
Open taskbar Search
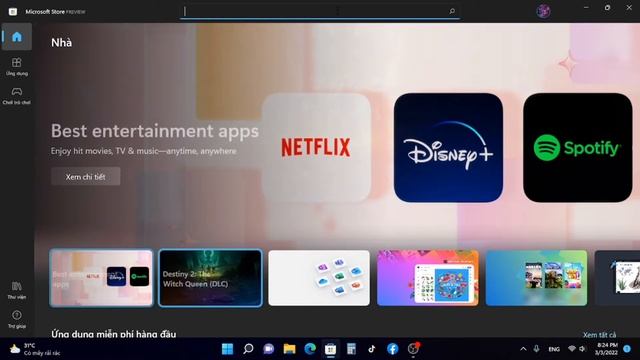click(248, 349)
